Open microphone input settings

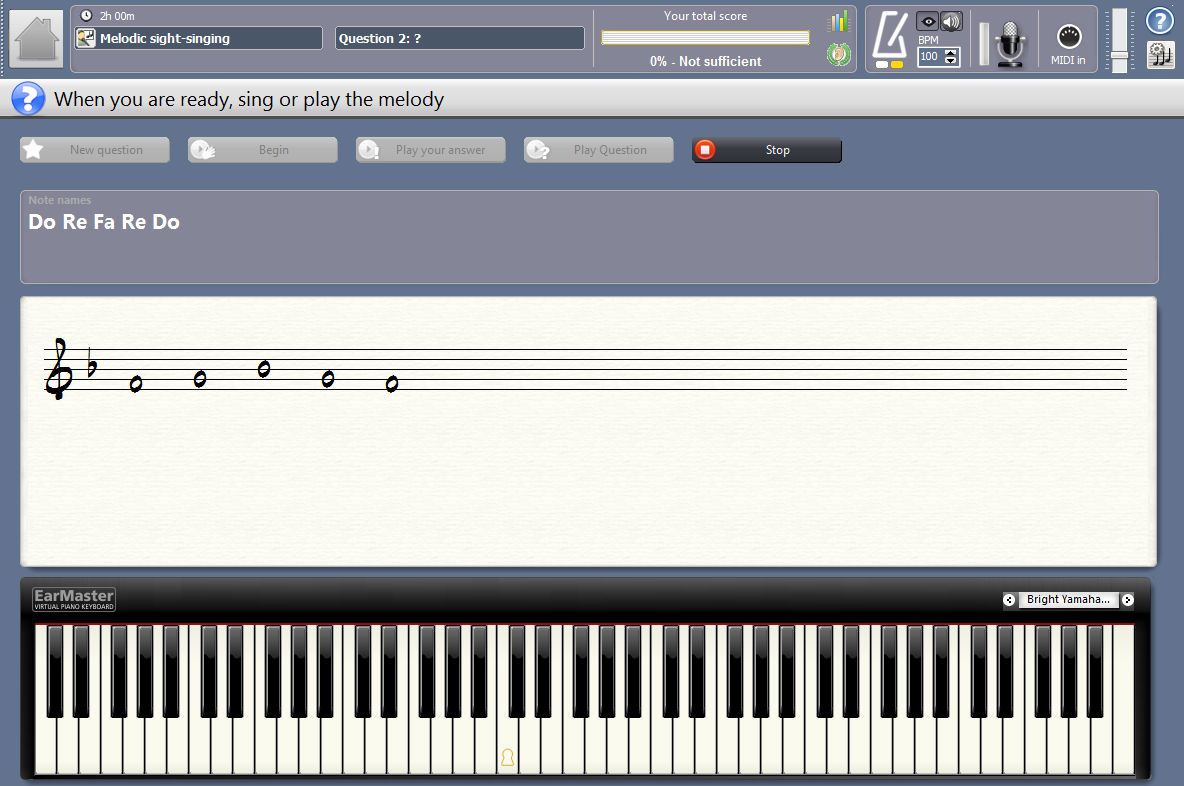point(1010,43)
